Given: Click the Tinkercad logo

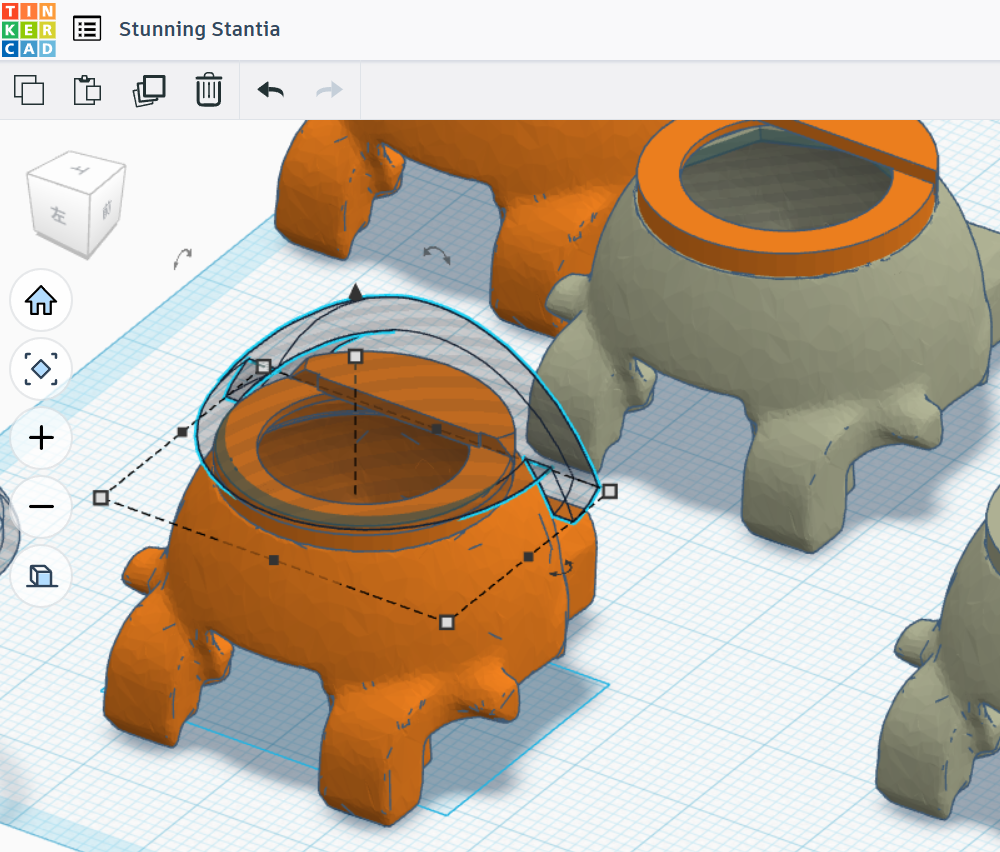Looking at the screenshot, I should [29, 29].
